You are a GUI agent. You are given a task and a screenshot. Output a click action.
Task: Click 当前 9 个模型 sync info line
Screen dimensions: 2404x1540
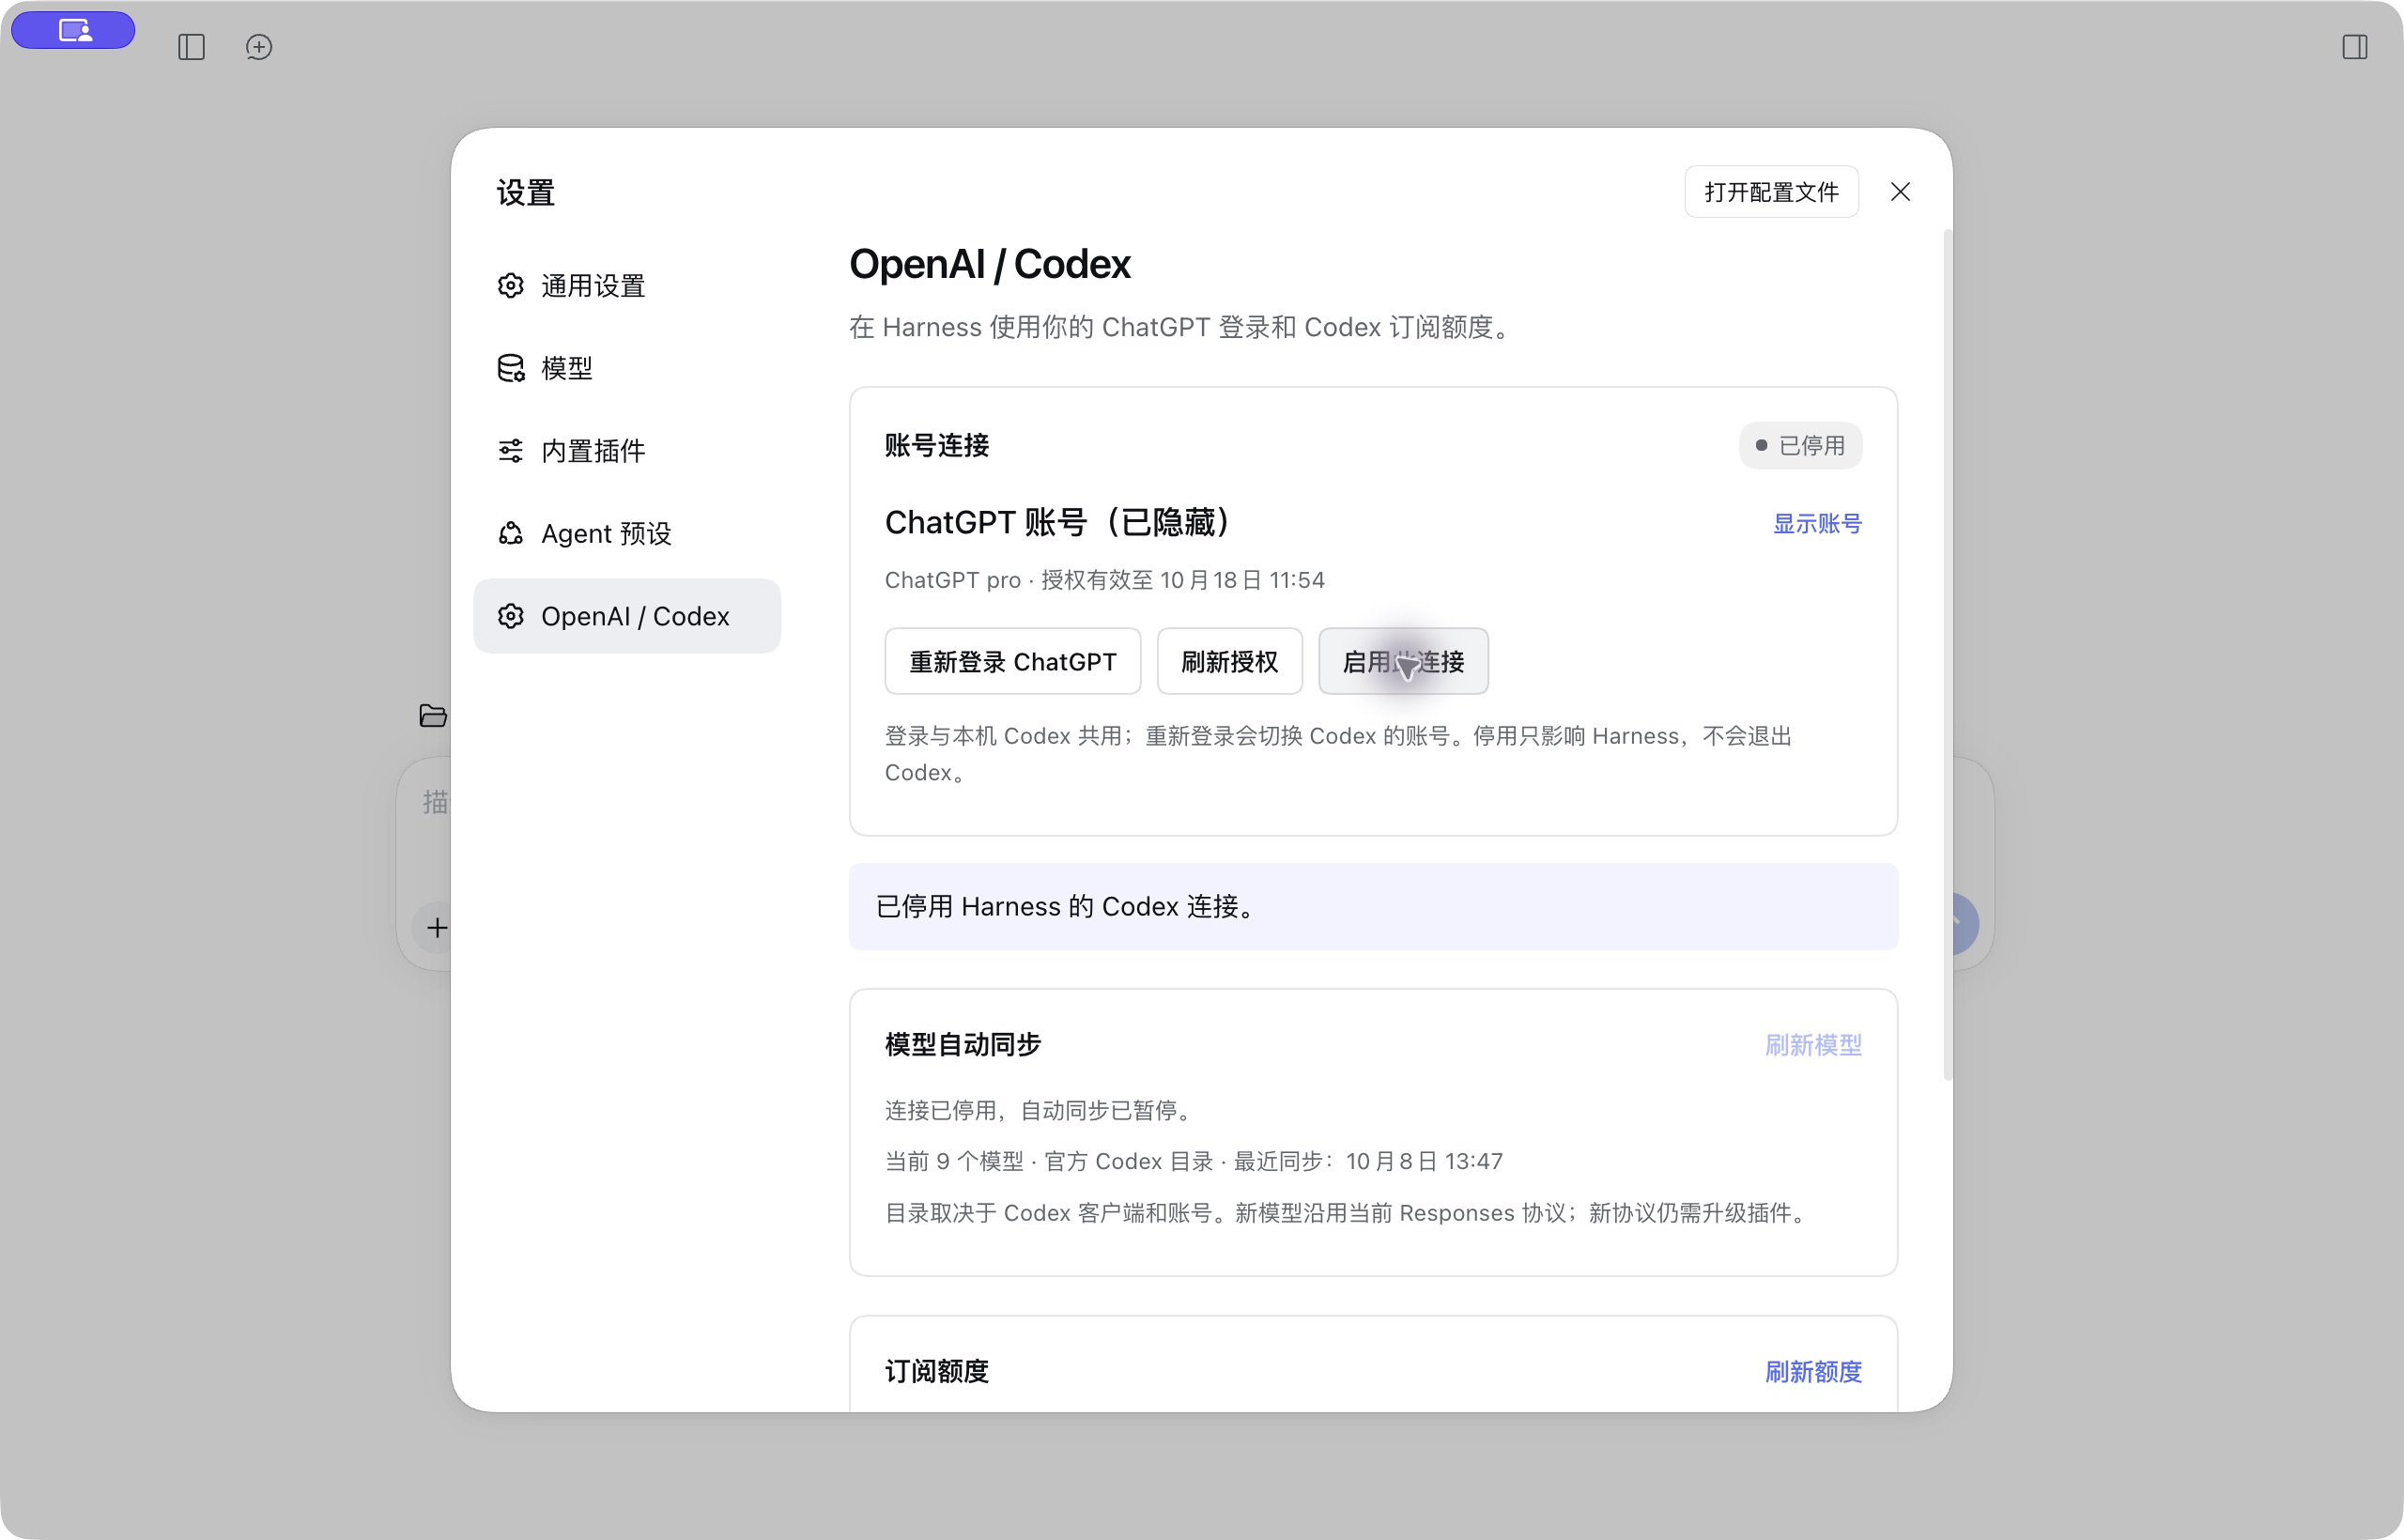point(1194,1161)
